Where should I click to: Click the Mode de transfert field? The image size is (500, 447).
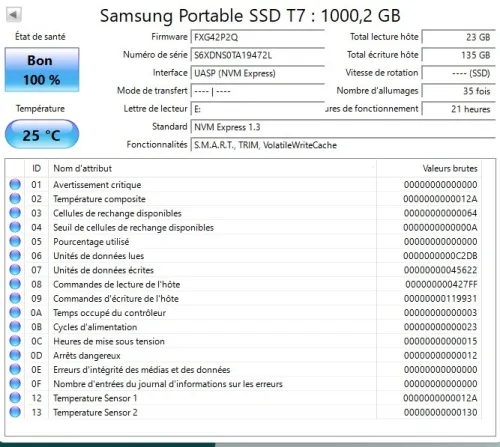[258, 91]
